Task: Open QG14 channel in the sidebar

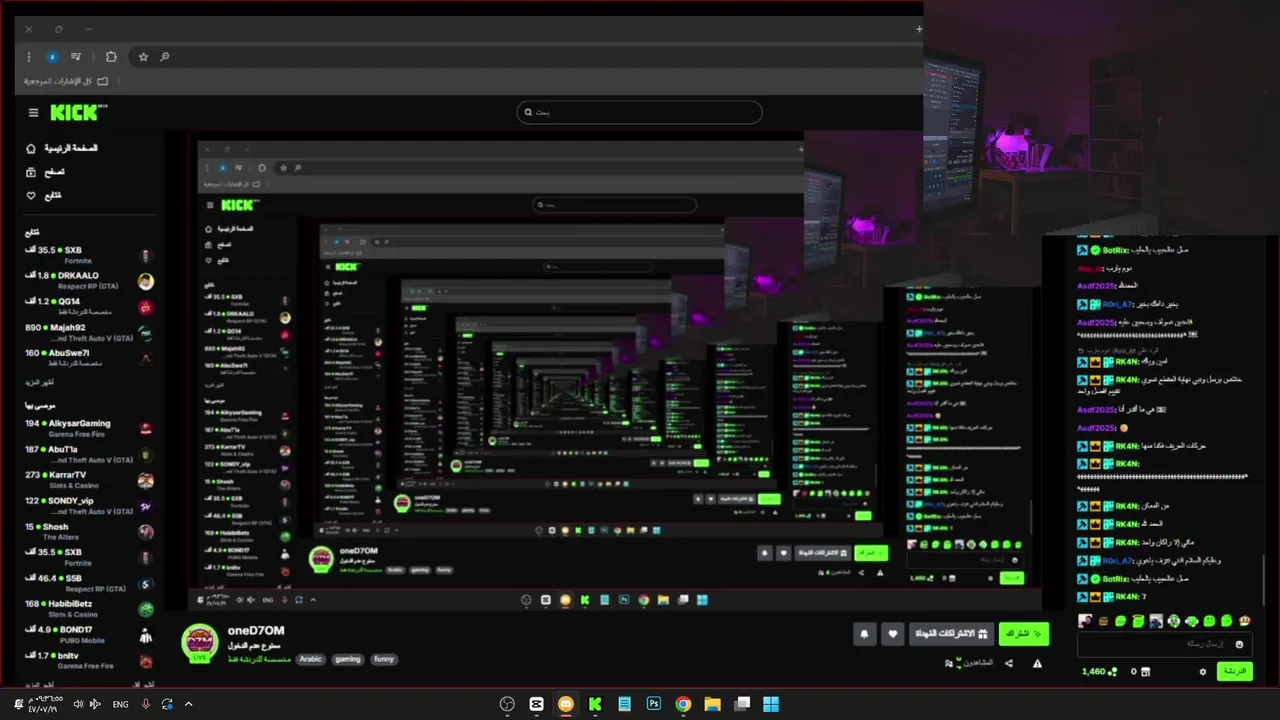Action: click(x=90, y=307)
